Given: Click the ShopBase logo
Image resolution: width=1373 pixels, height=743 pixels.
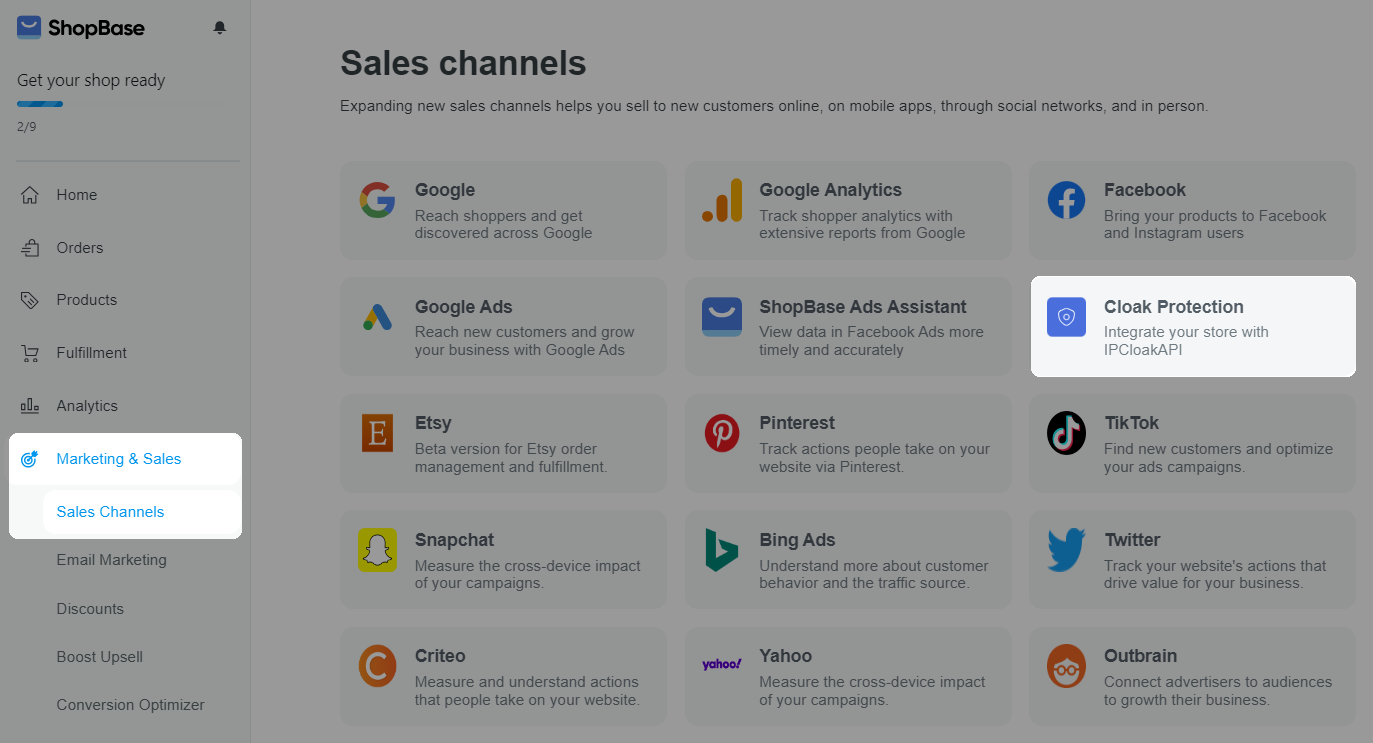Looking at the screenshot, I should point(81,28).
